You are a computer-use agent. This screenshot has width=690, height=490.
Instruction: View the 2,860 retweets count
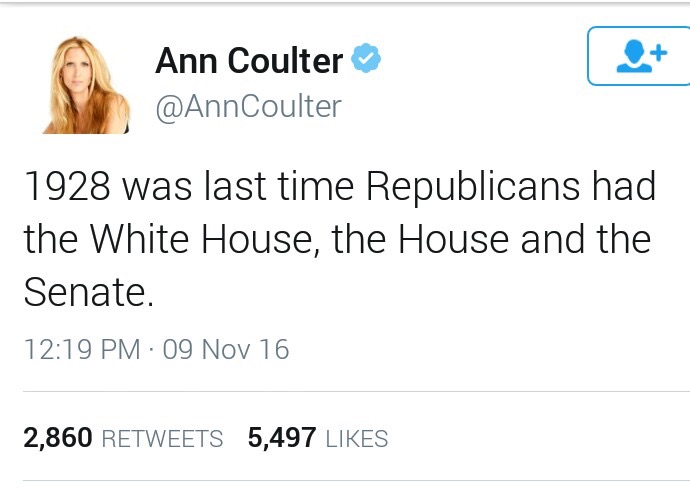point(58,438)
